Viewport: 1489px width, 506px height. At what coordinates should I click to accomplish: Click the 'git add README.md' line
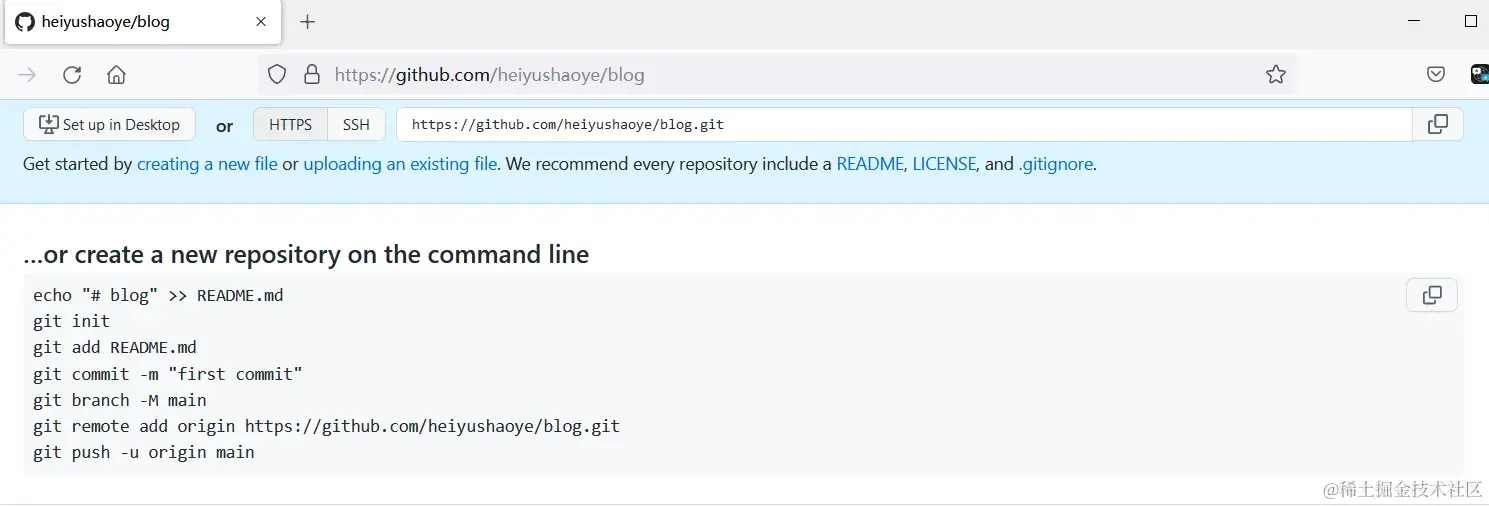click(x=115, y=348)
